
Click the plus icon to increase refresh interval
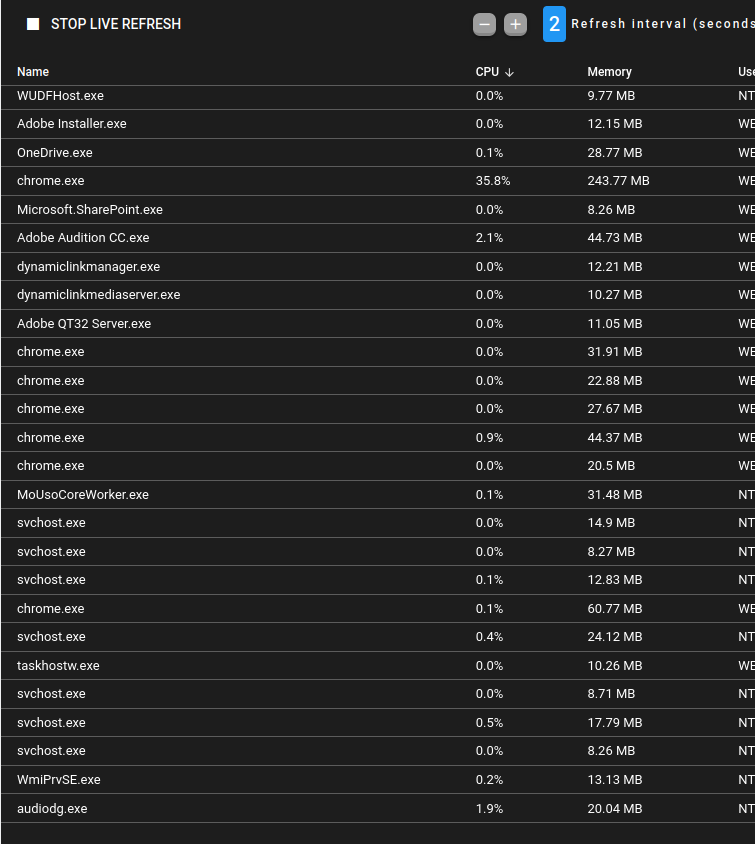[516, 24]
